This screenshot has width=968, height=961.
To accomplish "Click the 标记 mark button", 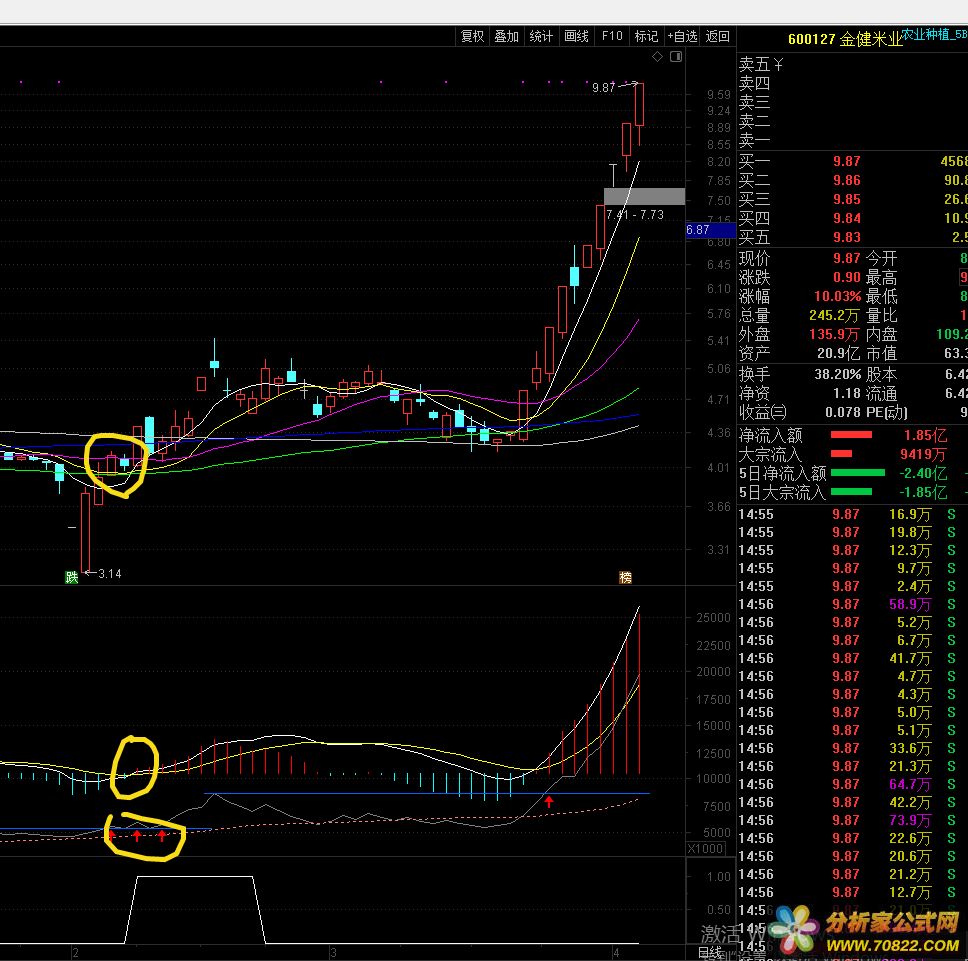I will point(646,36).
